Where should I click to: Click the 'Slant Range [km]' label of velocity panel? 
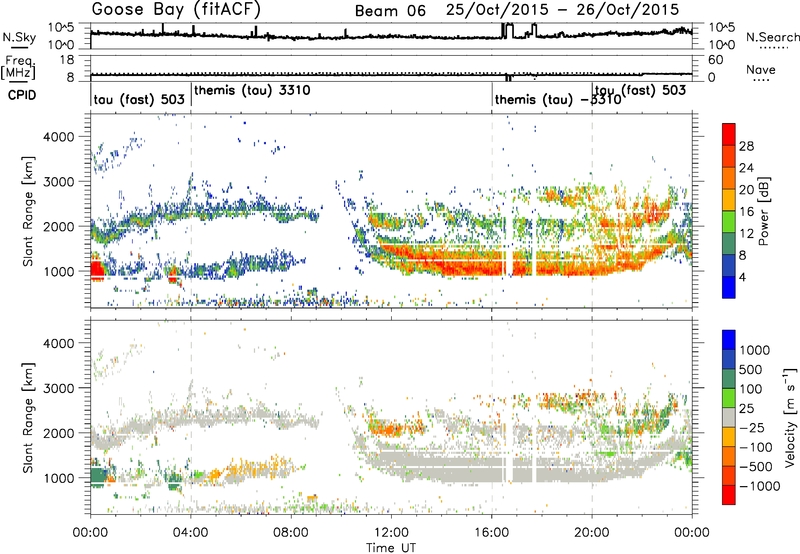click(x=28, y=417)
